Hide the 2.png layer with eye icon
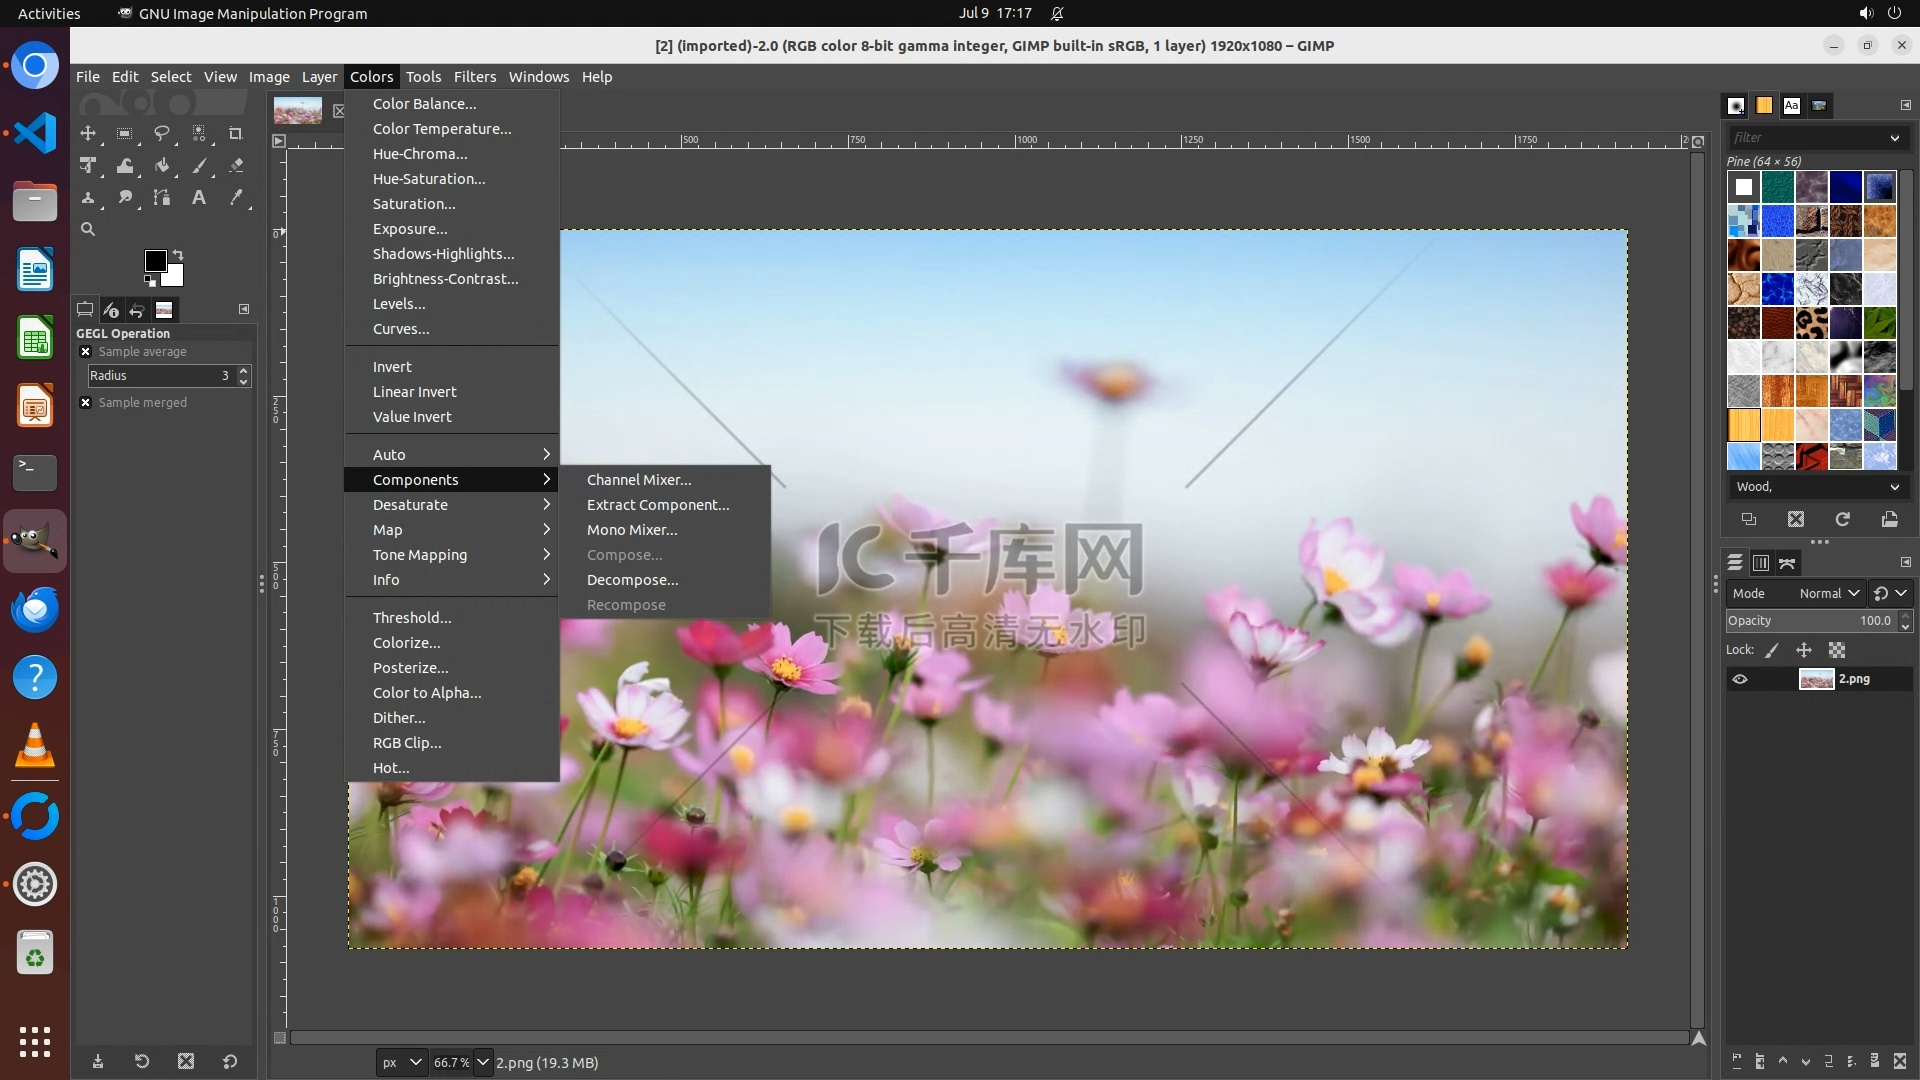 click(1740, 679)
